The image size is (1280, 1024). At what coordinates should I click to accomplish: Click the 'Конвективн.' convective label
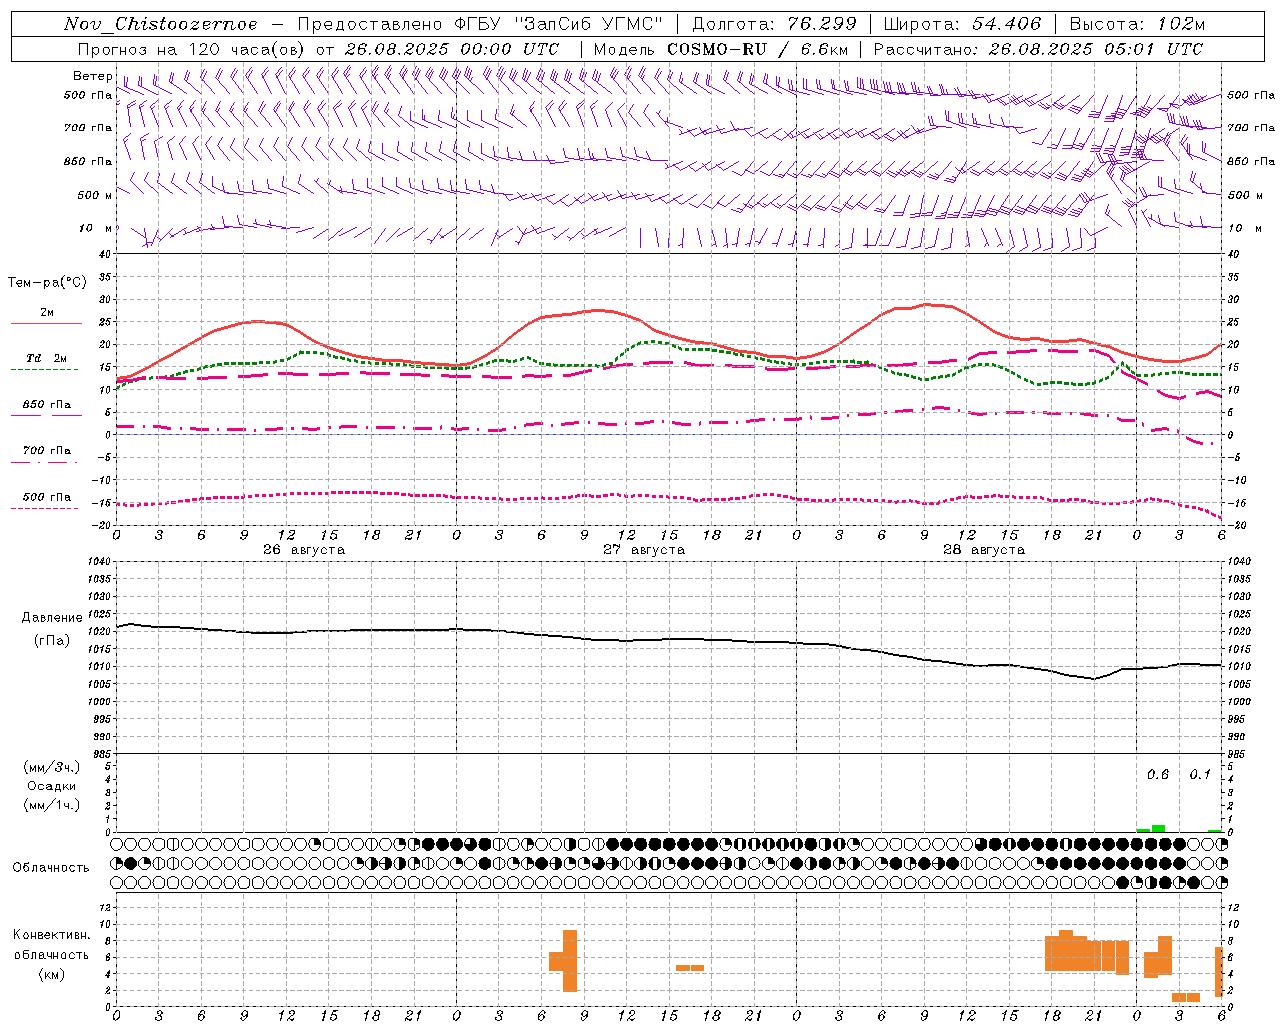coord(52,935)
